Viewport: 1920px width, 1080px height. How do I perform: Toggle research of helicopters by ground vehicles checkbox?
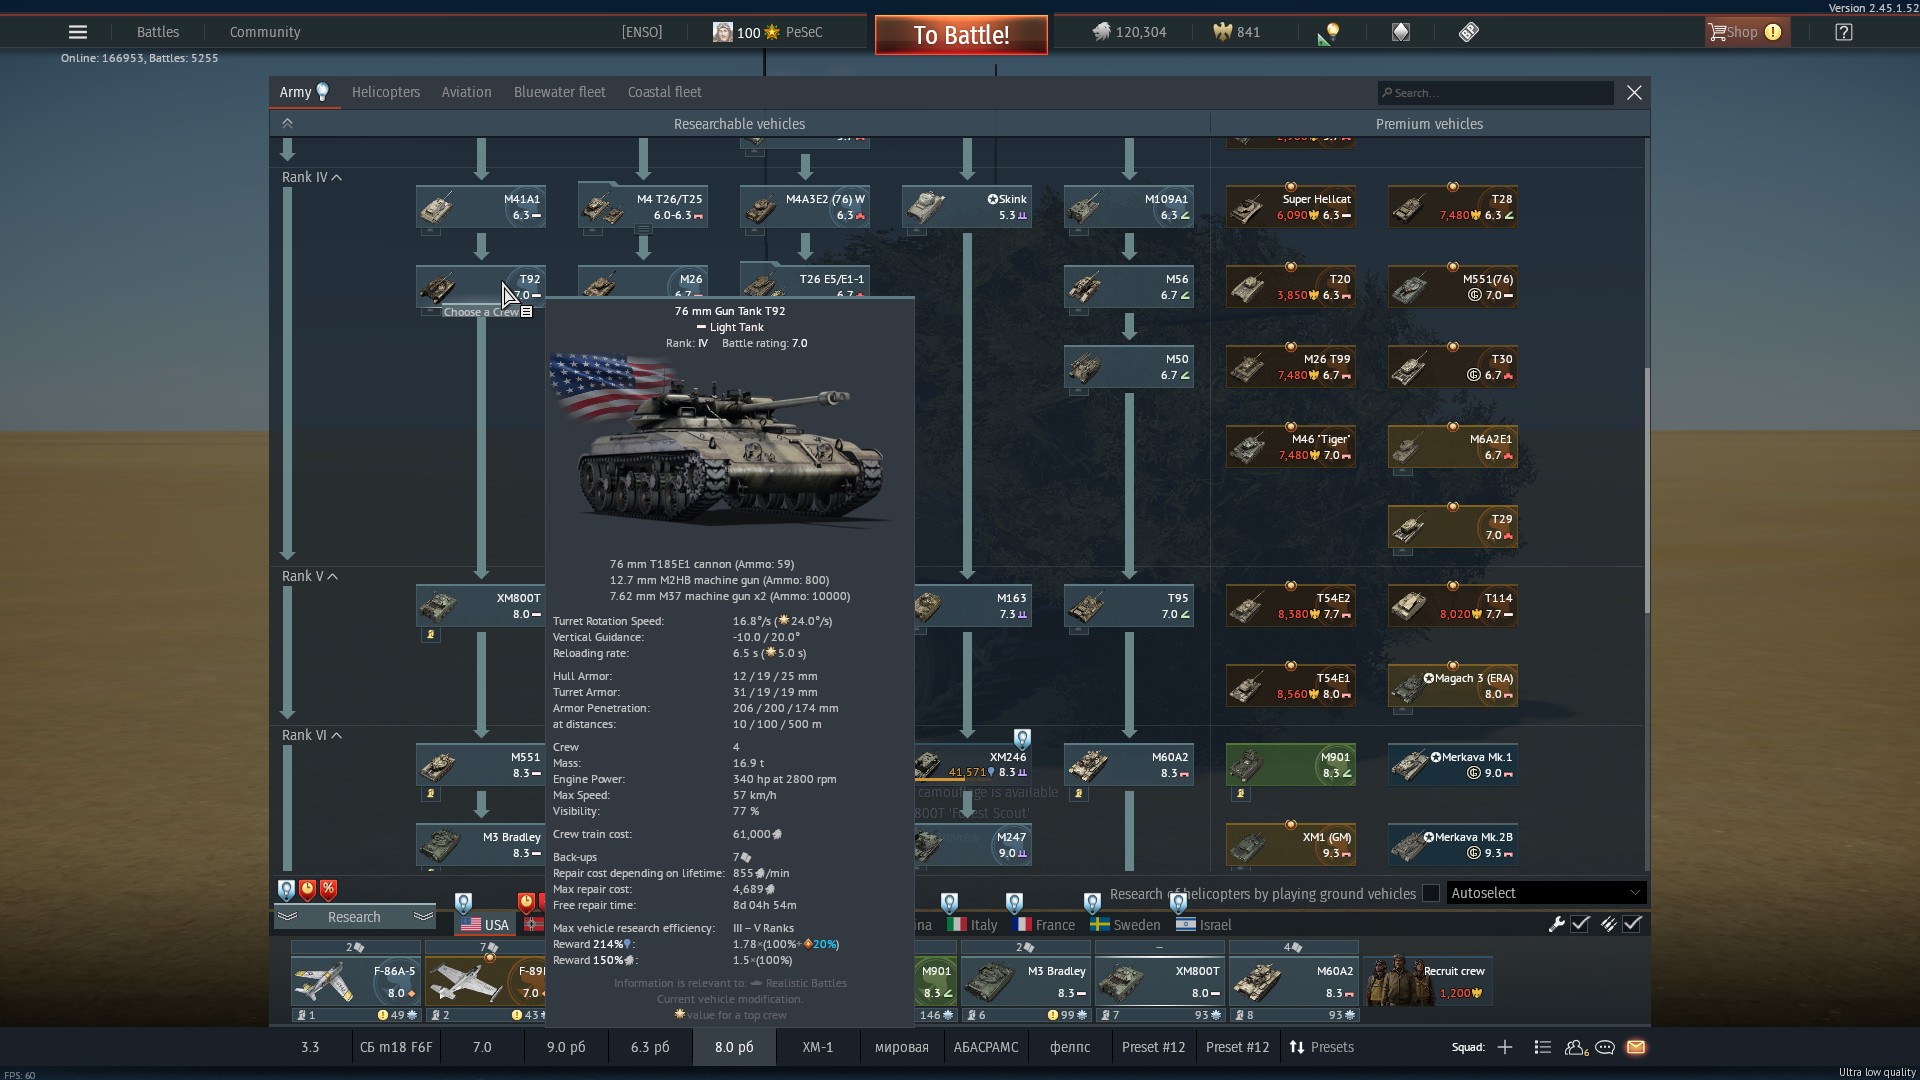[x=1431, y=893]
